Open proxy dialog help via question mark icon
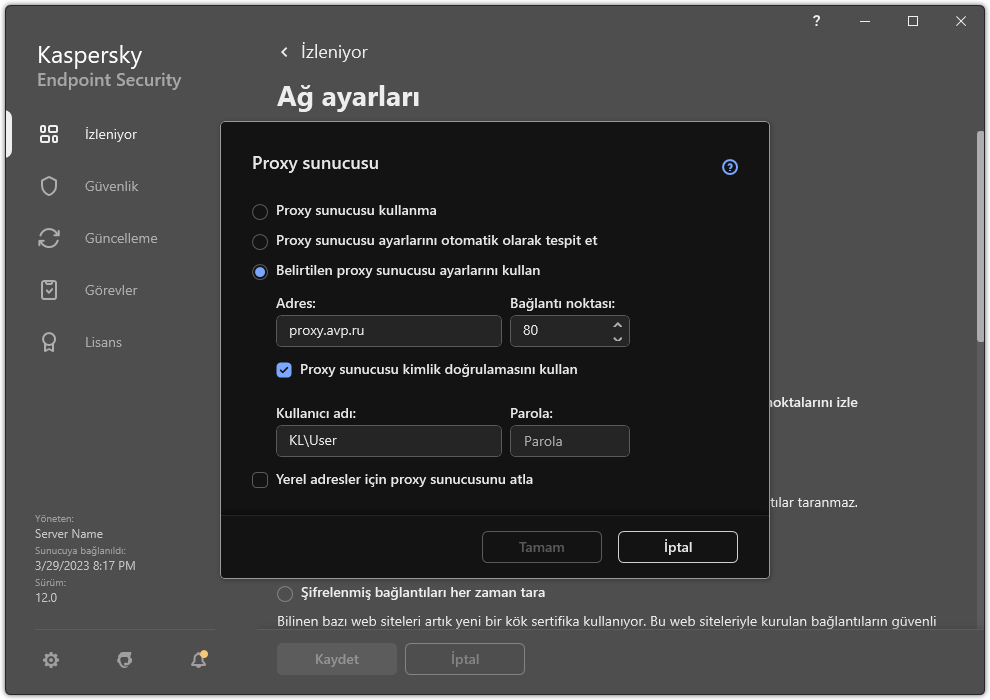This screenshot has height=700, width=990. [x=729, y=167]
